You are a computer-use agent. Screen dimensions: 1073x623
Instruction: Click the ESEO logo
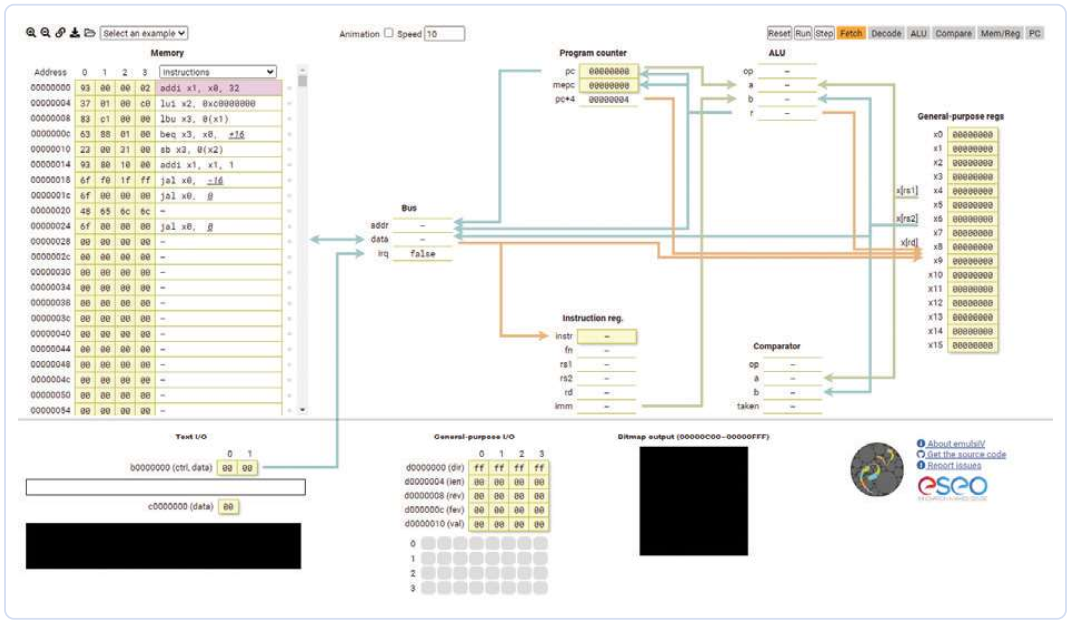click(x=952, y=487)
